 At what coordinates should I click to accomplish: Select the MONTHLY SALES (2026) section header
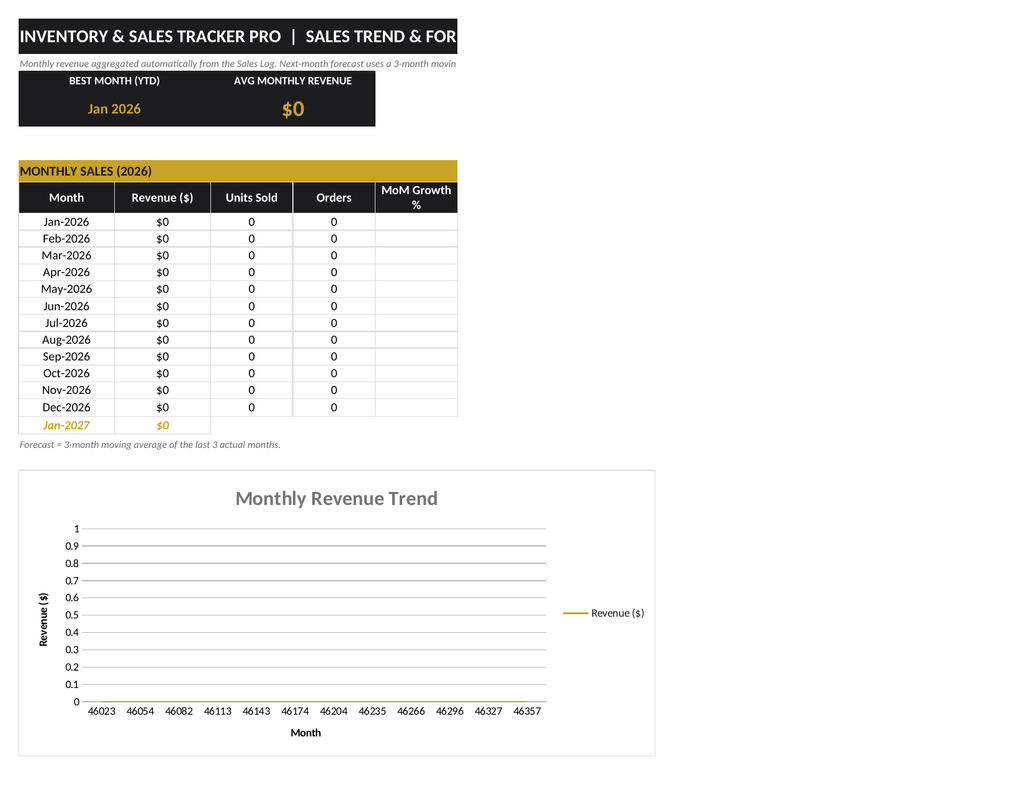(x=238, y=171)
